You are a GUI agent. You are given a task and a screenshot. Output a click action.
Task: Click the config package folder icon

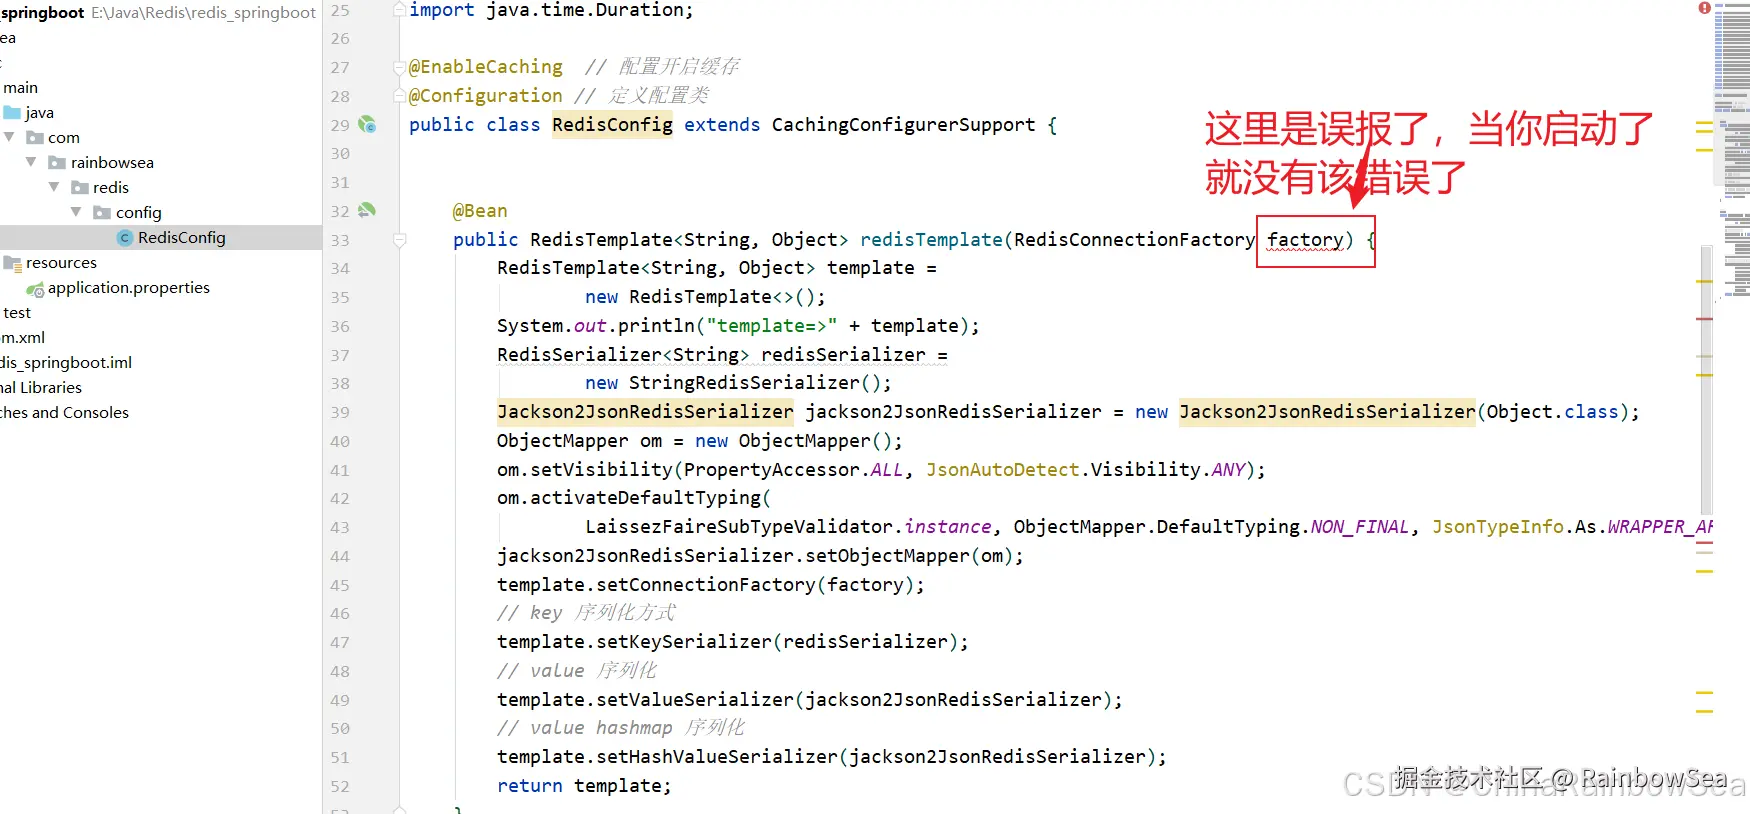[x=102, y=212]
